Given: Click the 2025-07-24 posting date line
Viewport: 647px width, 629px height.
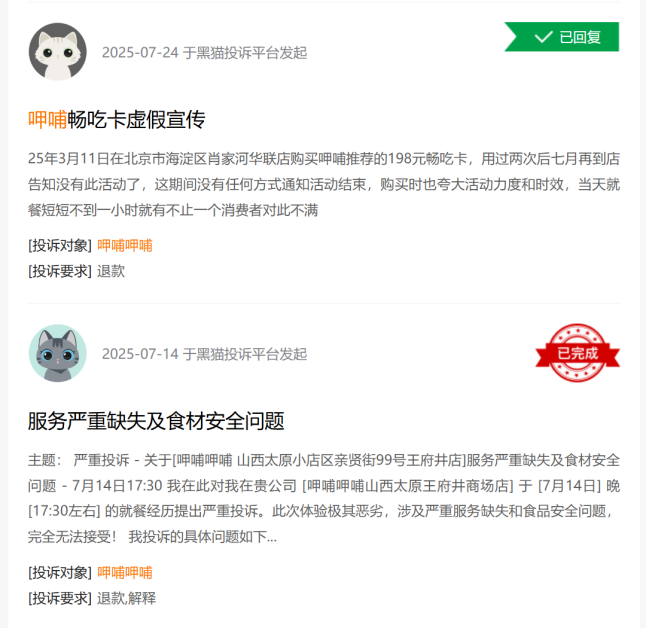Looking at the screenshot, I should [x=205, y=52].
